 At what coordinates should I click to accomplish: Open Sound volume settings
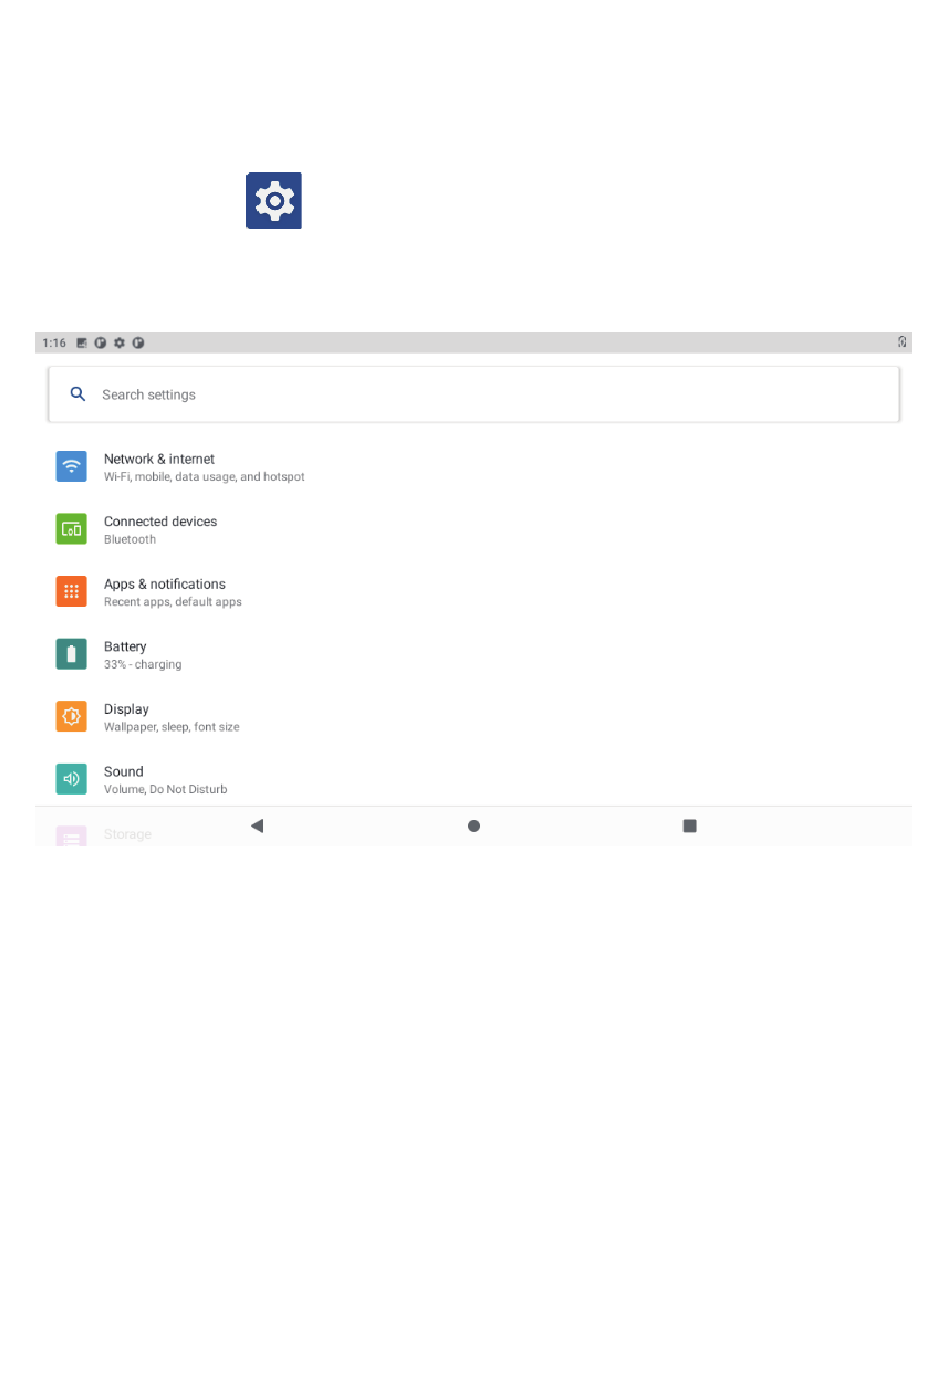click(x=473, y=778)
